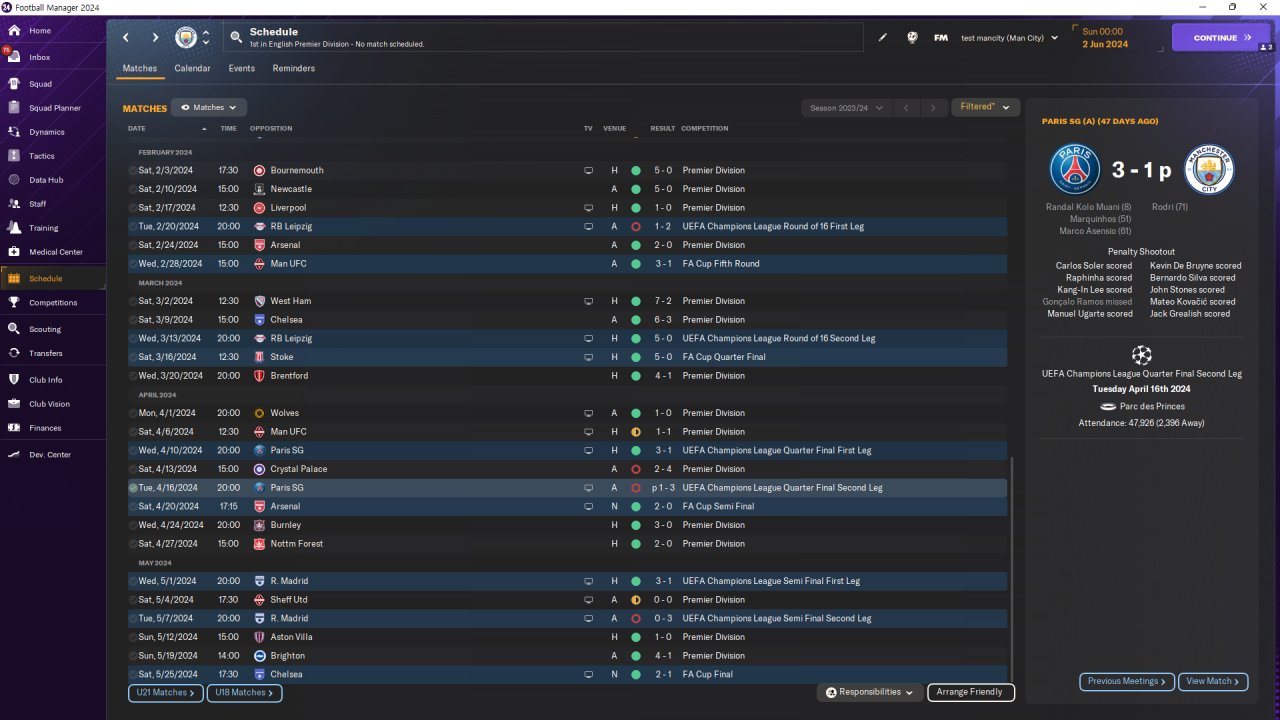Open Medical Center sidebar icon
The image size is (1280, 720).
[14, 252]
